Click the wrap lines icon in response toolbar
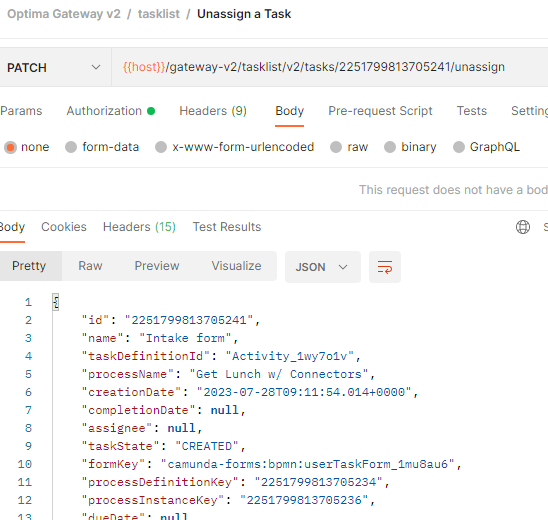The width and height of the screenshot is (548, 520). pos(385,267)
